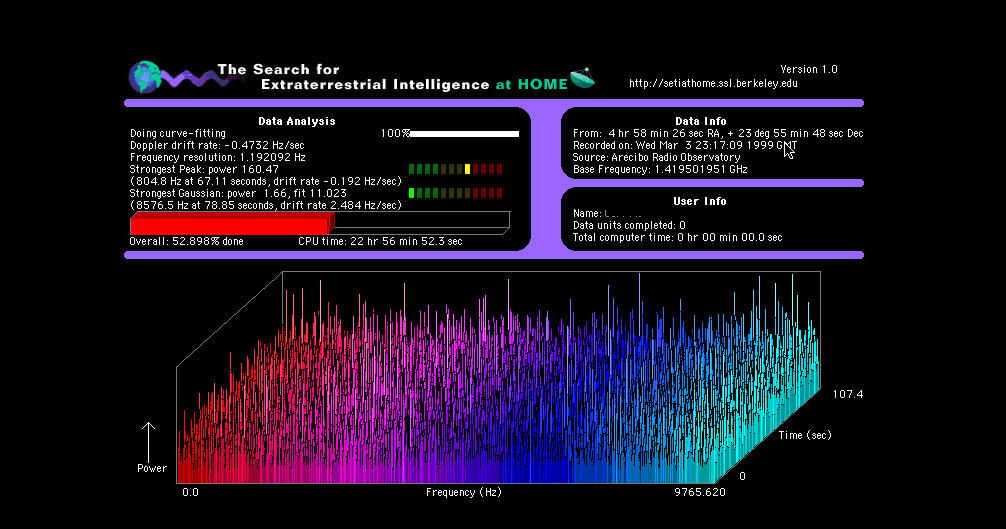This screenshot has height=529, width=1006.
Task: Click the "Frequency resolution: 1.192092 Hz" line
Action: click(x=217, y=157)
